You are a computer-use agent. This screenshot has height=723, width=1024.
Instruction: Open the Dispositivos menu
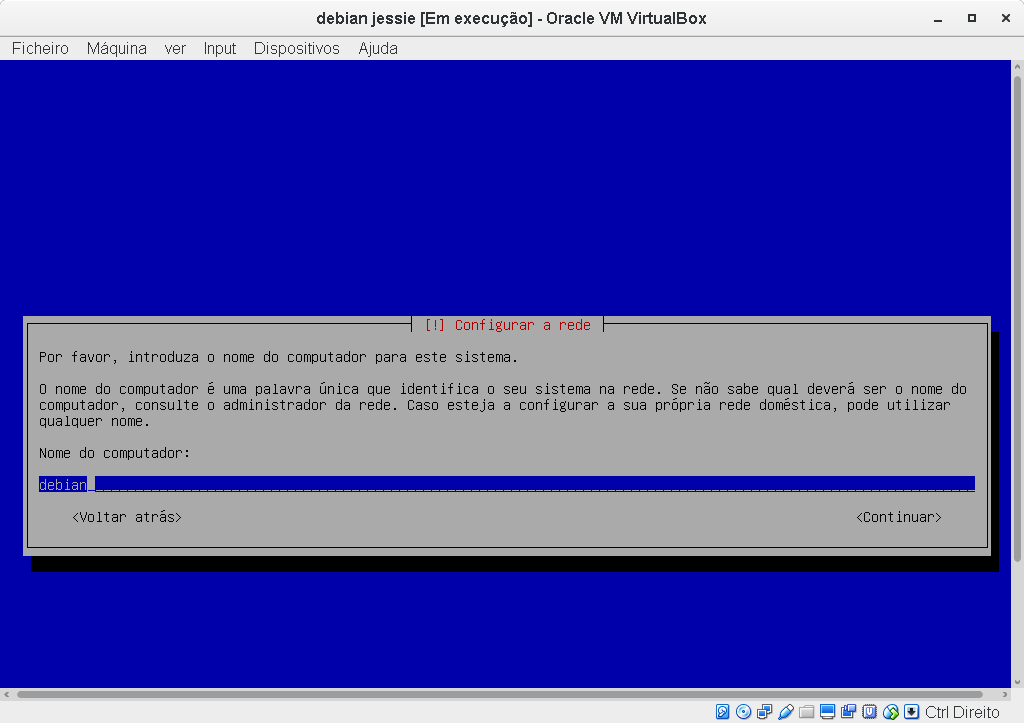coord(296,48)
